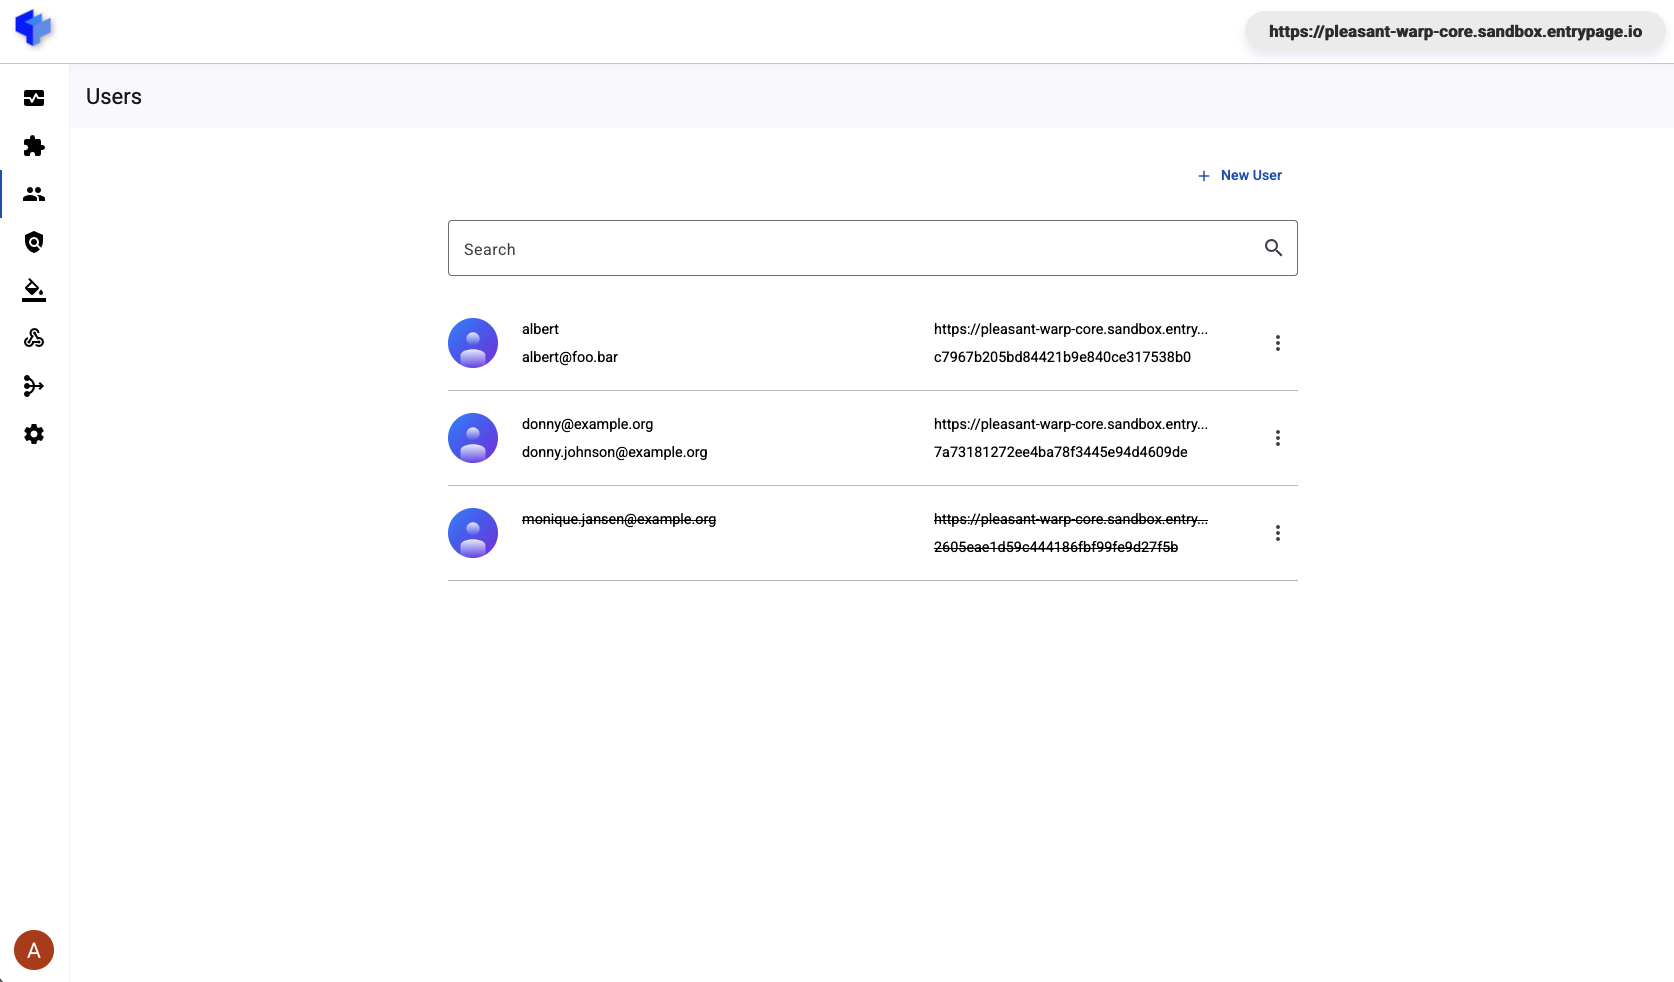Viewport: 1674px width, 982px height.
Task: Open options menu for donny@example.org
Action: (1277, 438)
